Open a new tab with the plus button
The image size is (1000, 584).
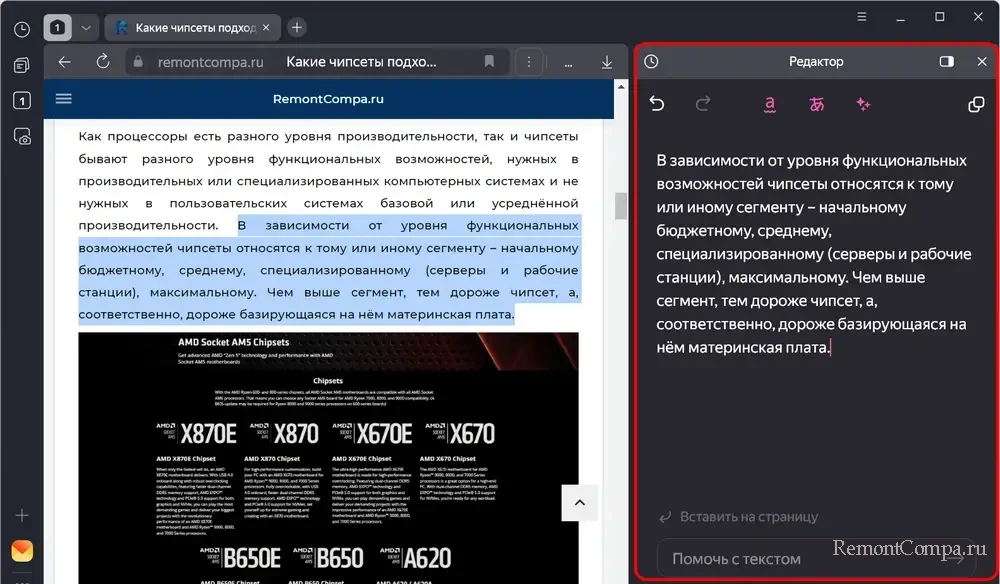(297, 28)
